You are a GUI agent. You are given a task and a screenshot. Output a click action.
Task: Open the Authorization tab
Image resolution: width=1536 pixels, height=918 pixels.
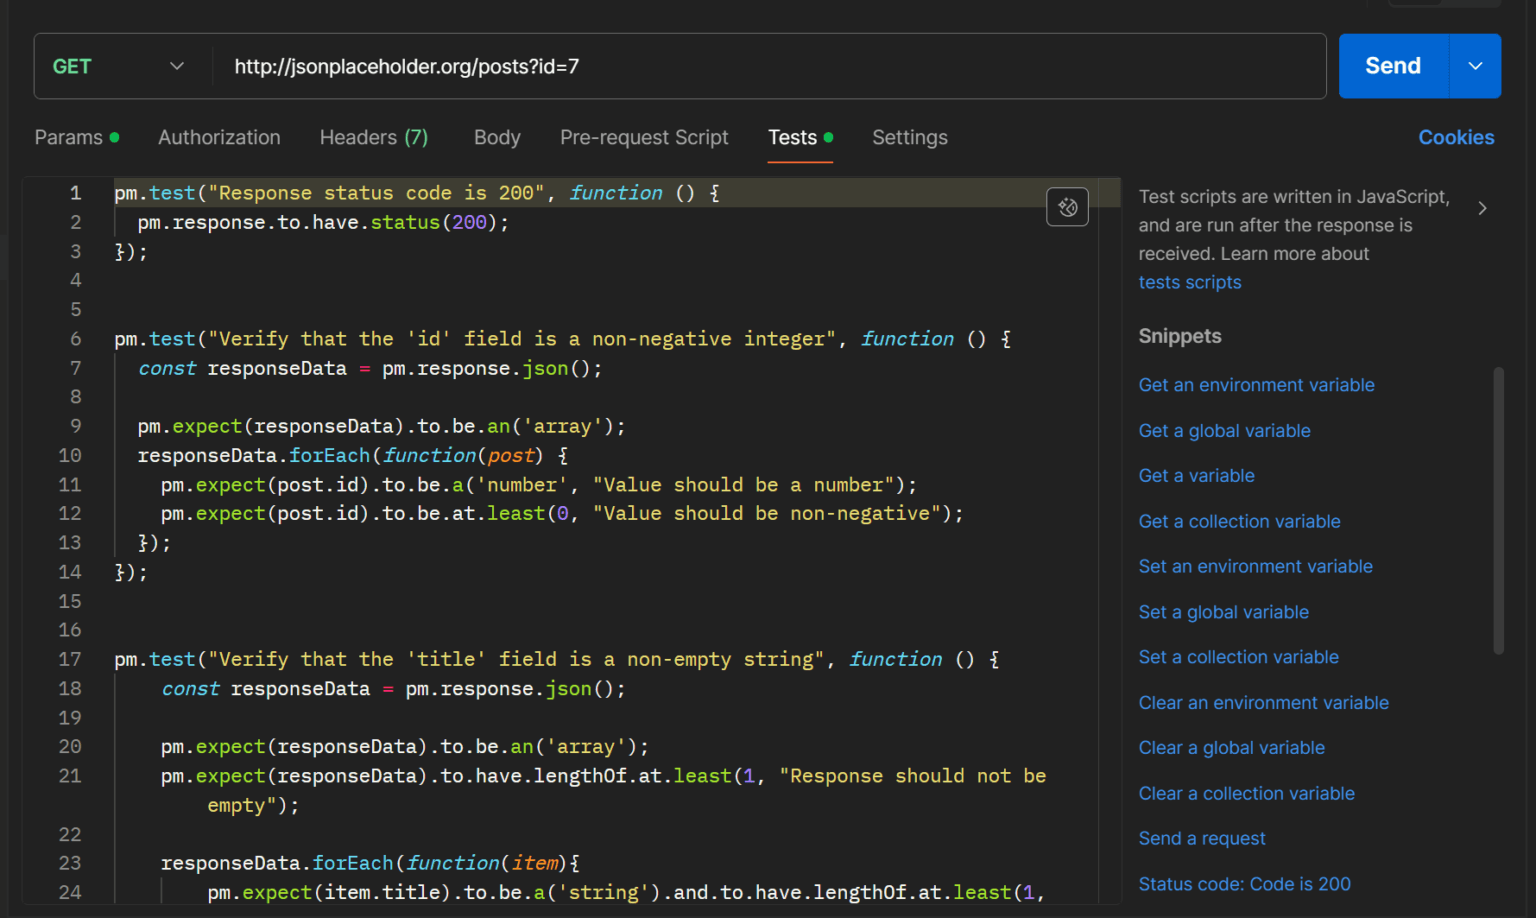[x=219, y=137]
